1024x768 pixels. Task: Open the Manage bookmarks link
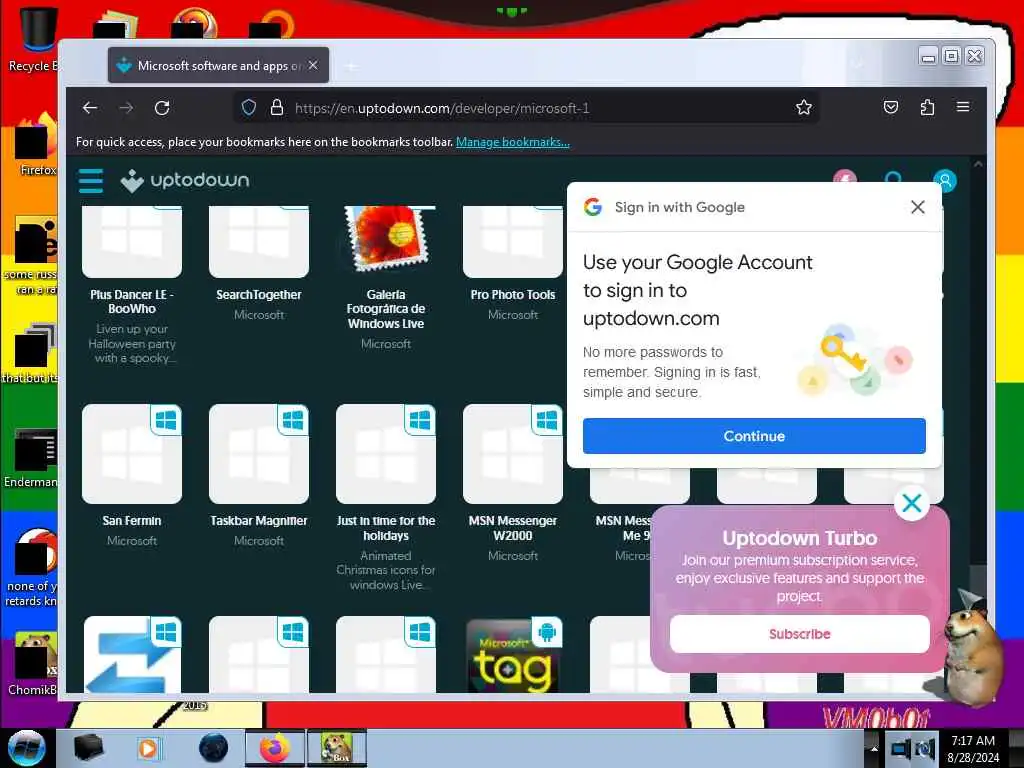513,142
